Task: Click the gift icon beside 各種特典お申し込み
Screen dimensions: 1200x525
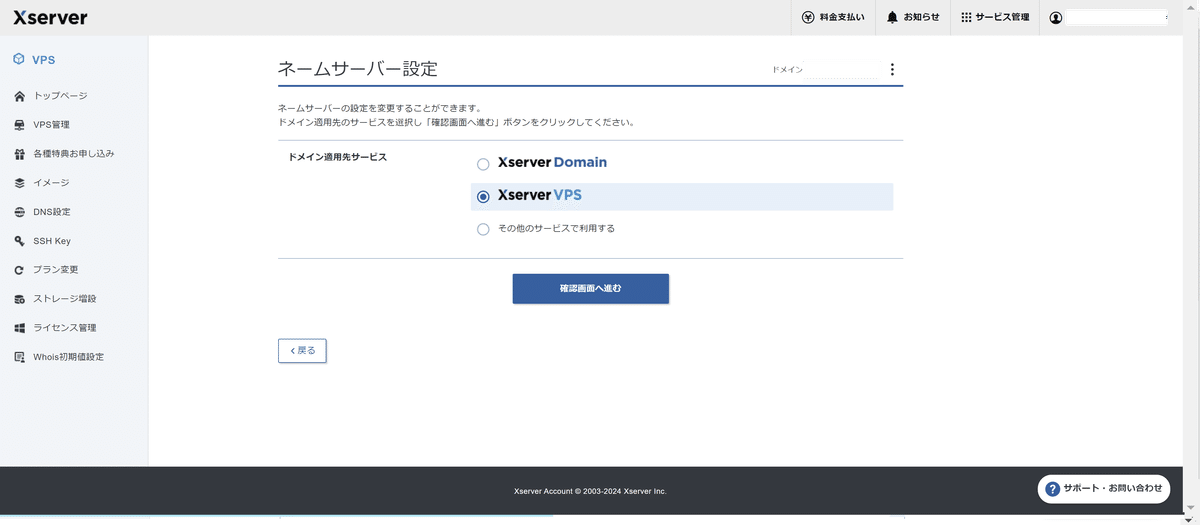Action: [x=20, y=154]
